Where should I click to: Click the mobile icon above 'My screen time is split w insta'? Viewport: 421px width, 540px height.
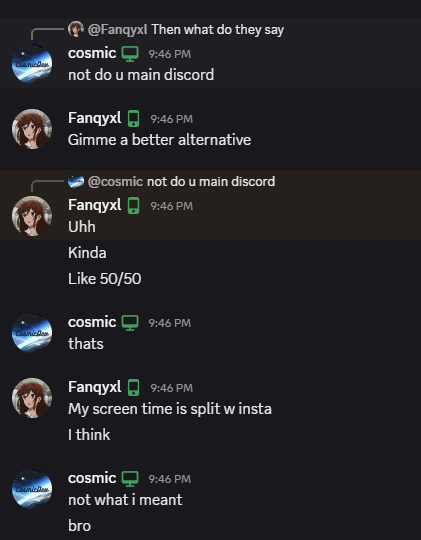click(134, 387)
